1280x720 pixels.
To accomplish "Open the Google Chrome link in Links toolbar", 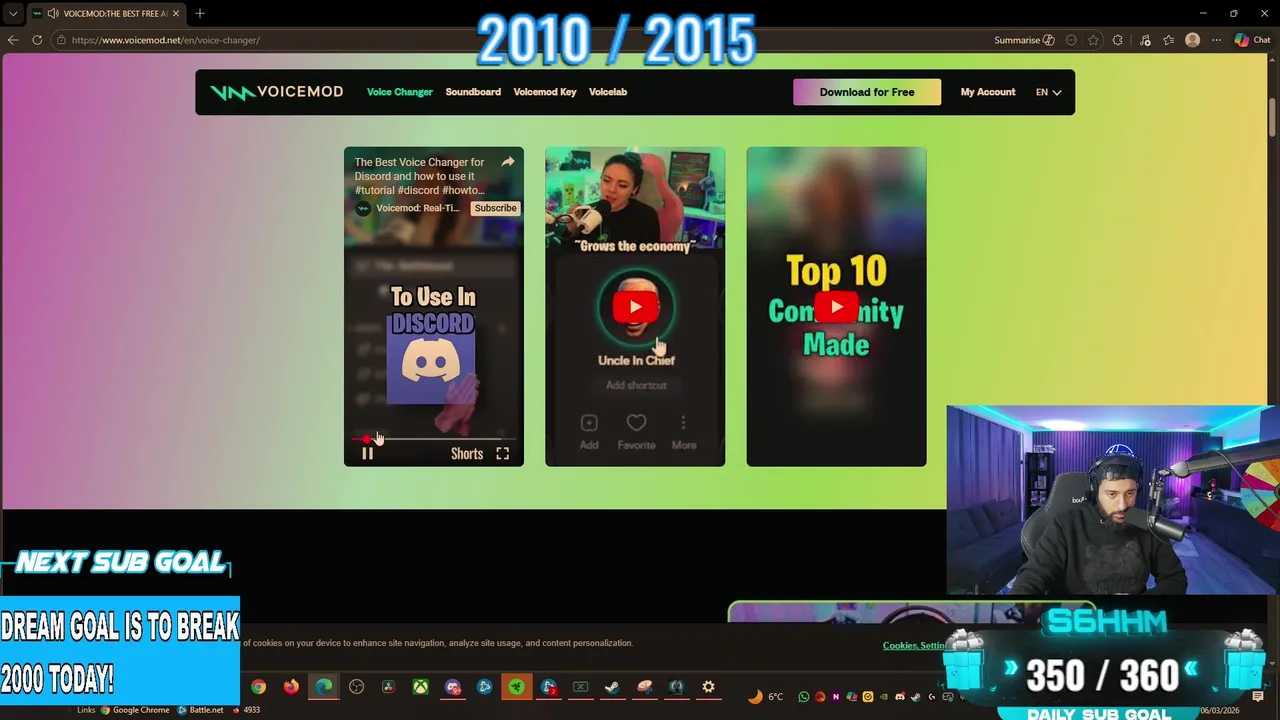I will tap(134, 710).
